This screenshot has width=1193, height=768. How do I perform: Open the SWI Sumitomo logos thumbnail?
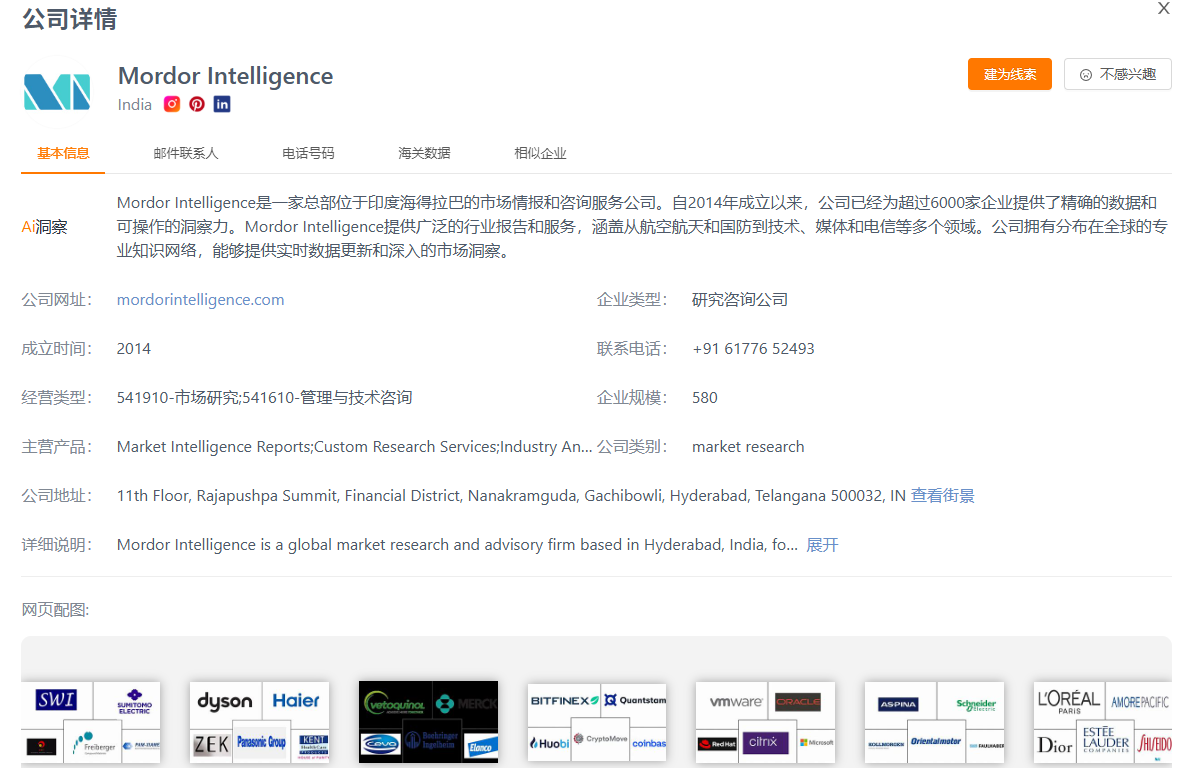coord(91,722)
